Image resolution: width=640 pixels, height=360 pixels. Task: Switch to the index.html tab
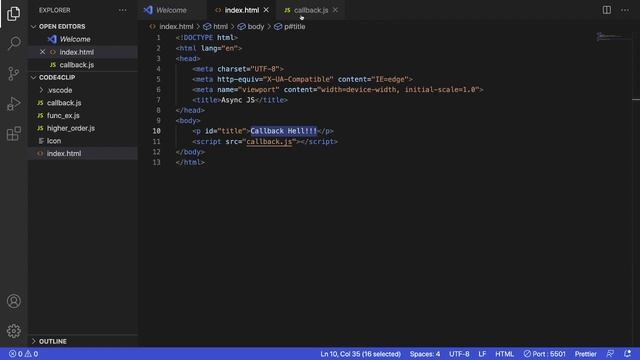(242, 10)
